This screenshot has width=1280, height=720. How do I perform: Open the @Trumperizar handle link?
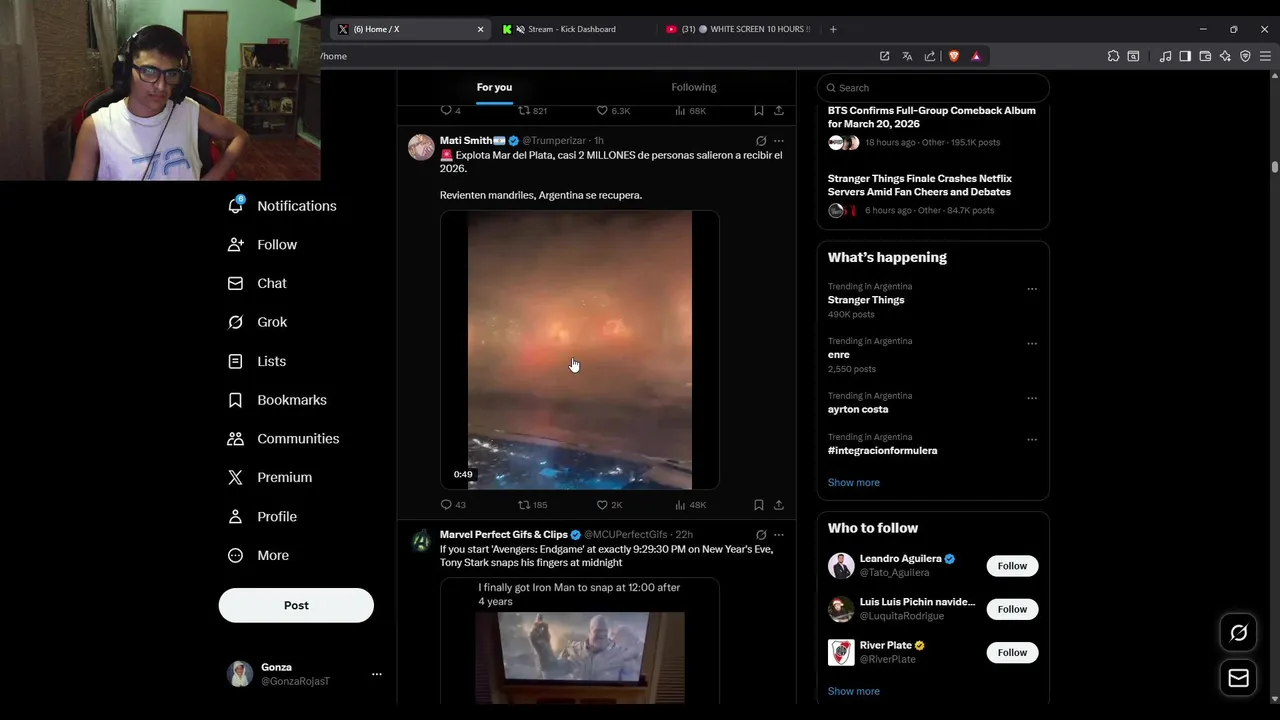coord(554,141)
